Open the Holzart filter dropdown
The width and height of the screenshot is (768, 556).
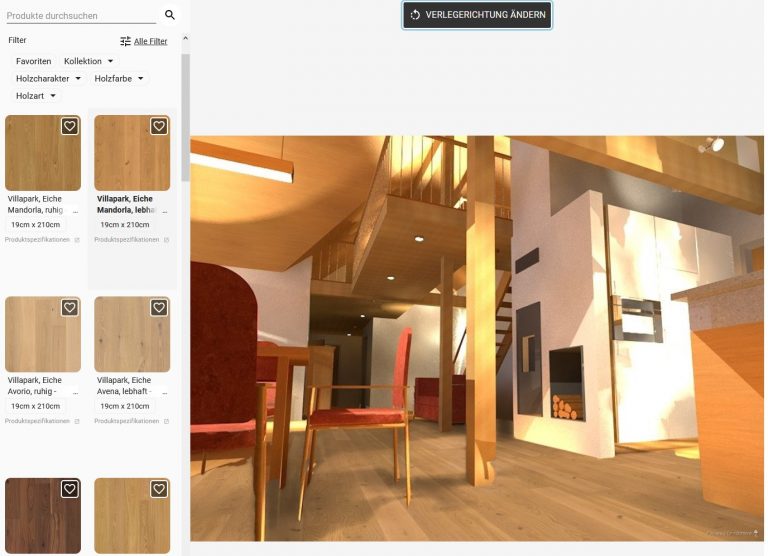(38, 96)
